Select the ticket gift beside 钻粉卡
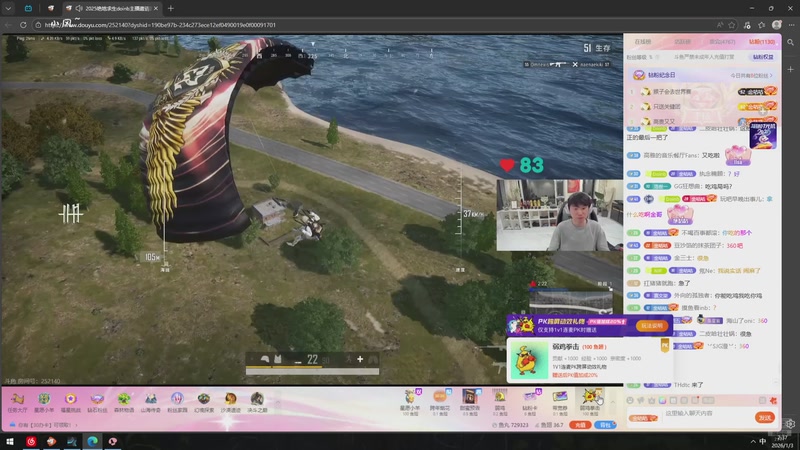800x450 pixels. point(560,402)
